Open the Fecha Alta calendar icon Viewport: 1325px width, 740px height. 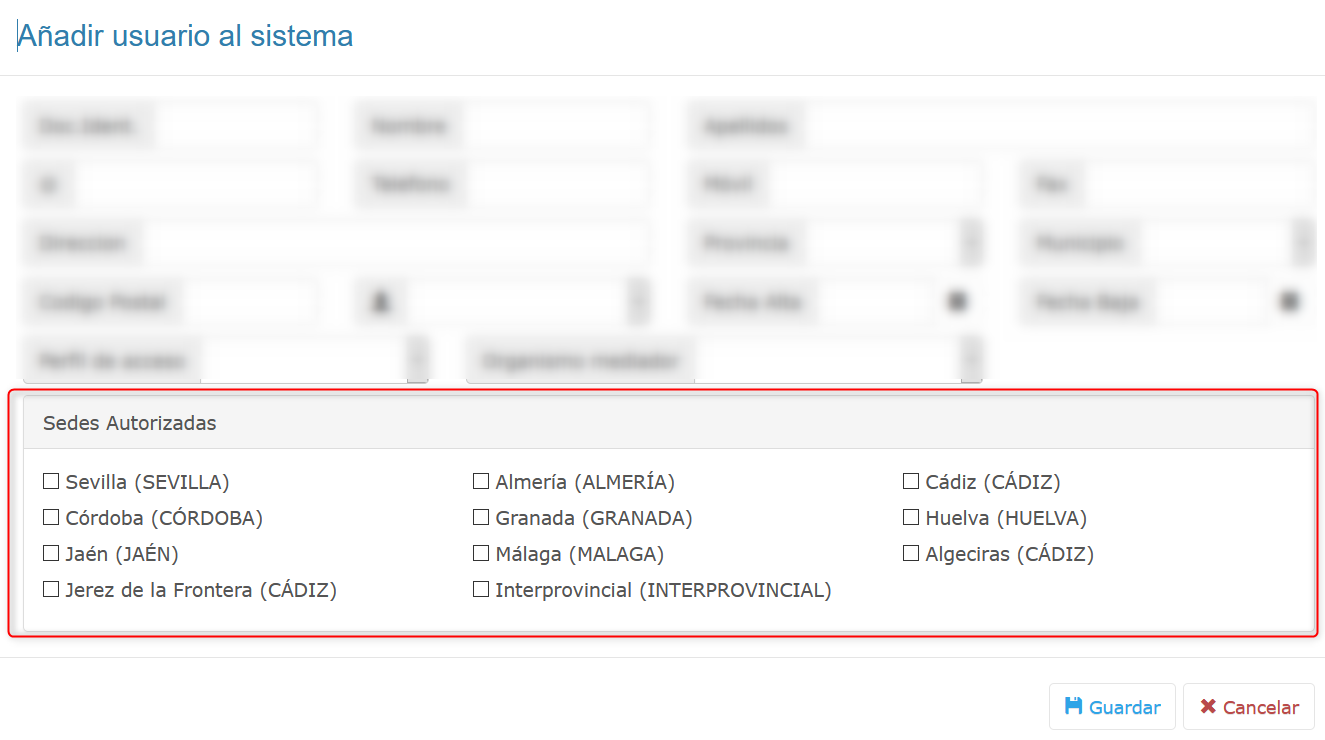(x=957, y=301)
